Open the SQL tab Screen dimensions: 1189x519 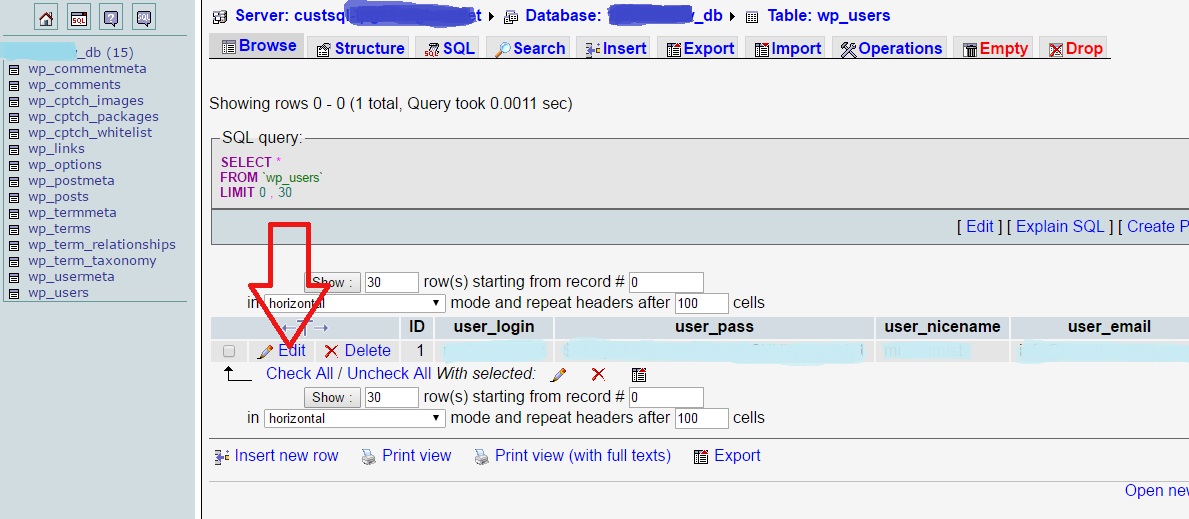click(x=449, y=49)
